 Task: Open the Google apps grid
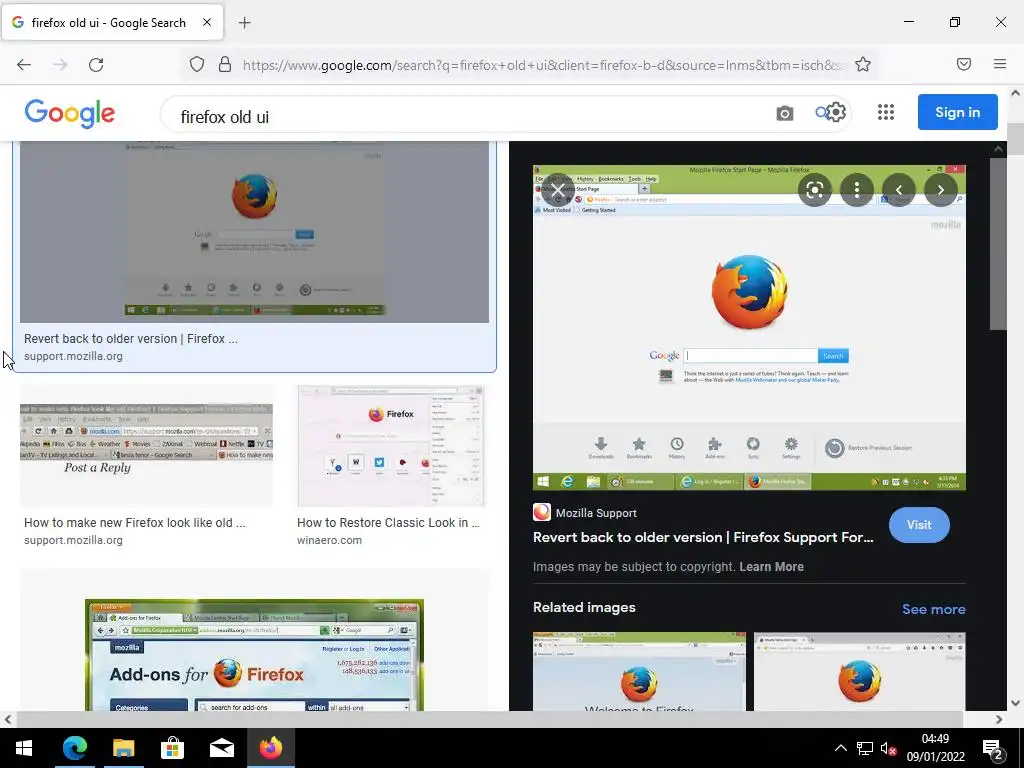click(886, 112)
